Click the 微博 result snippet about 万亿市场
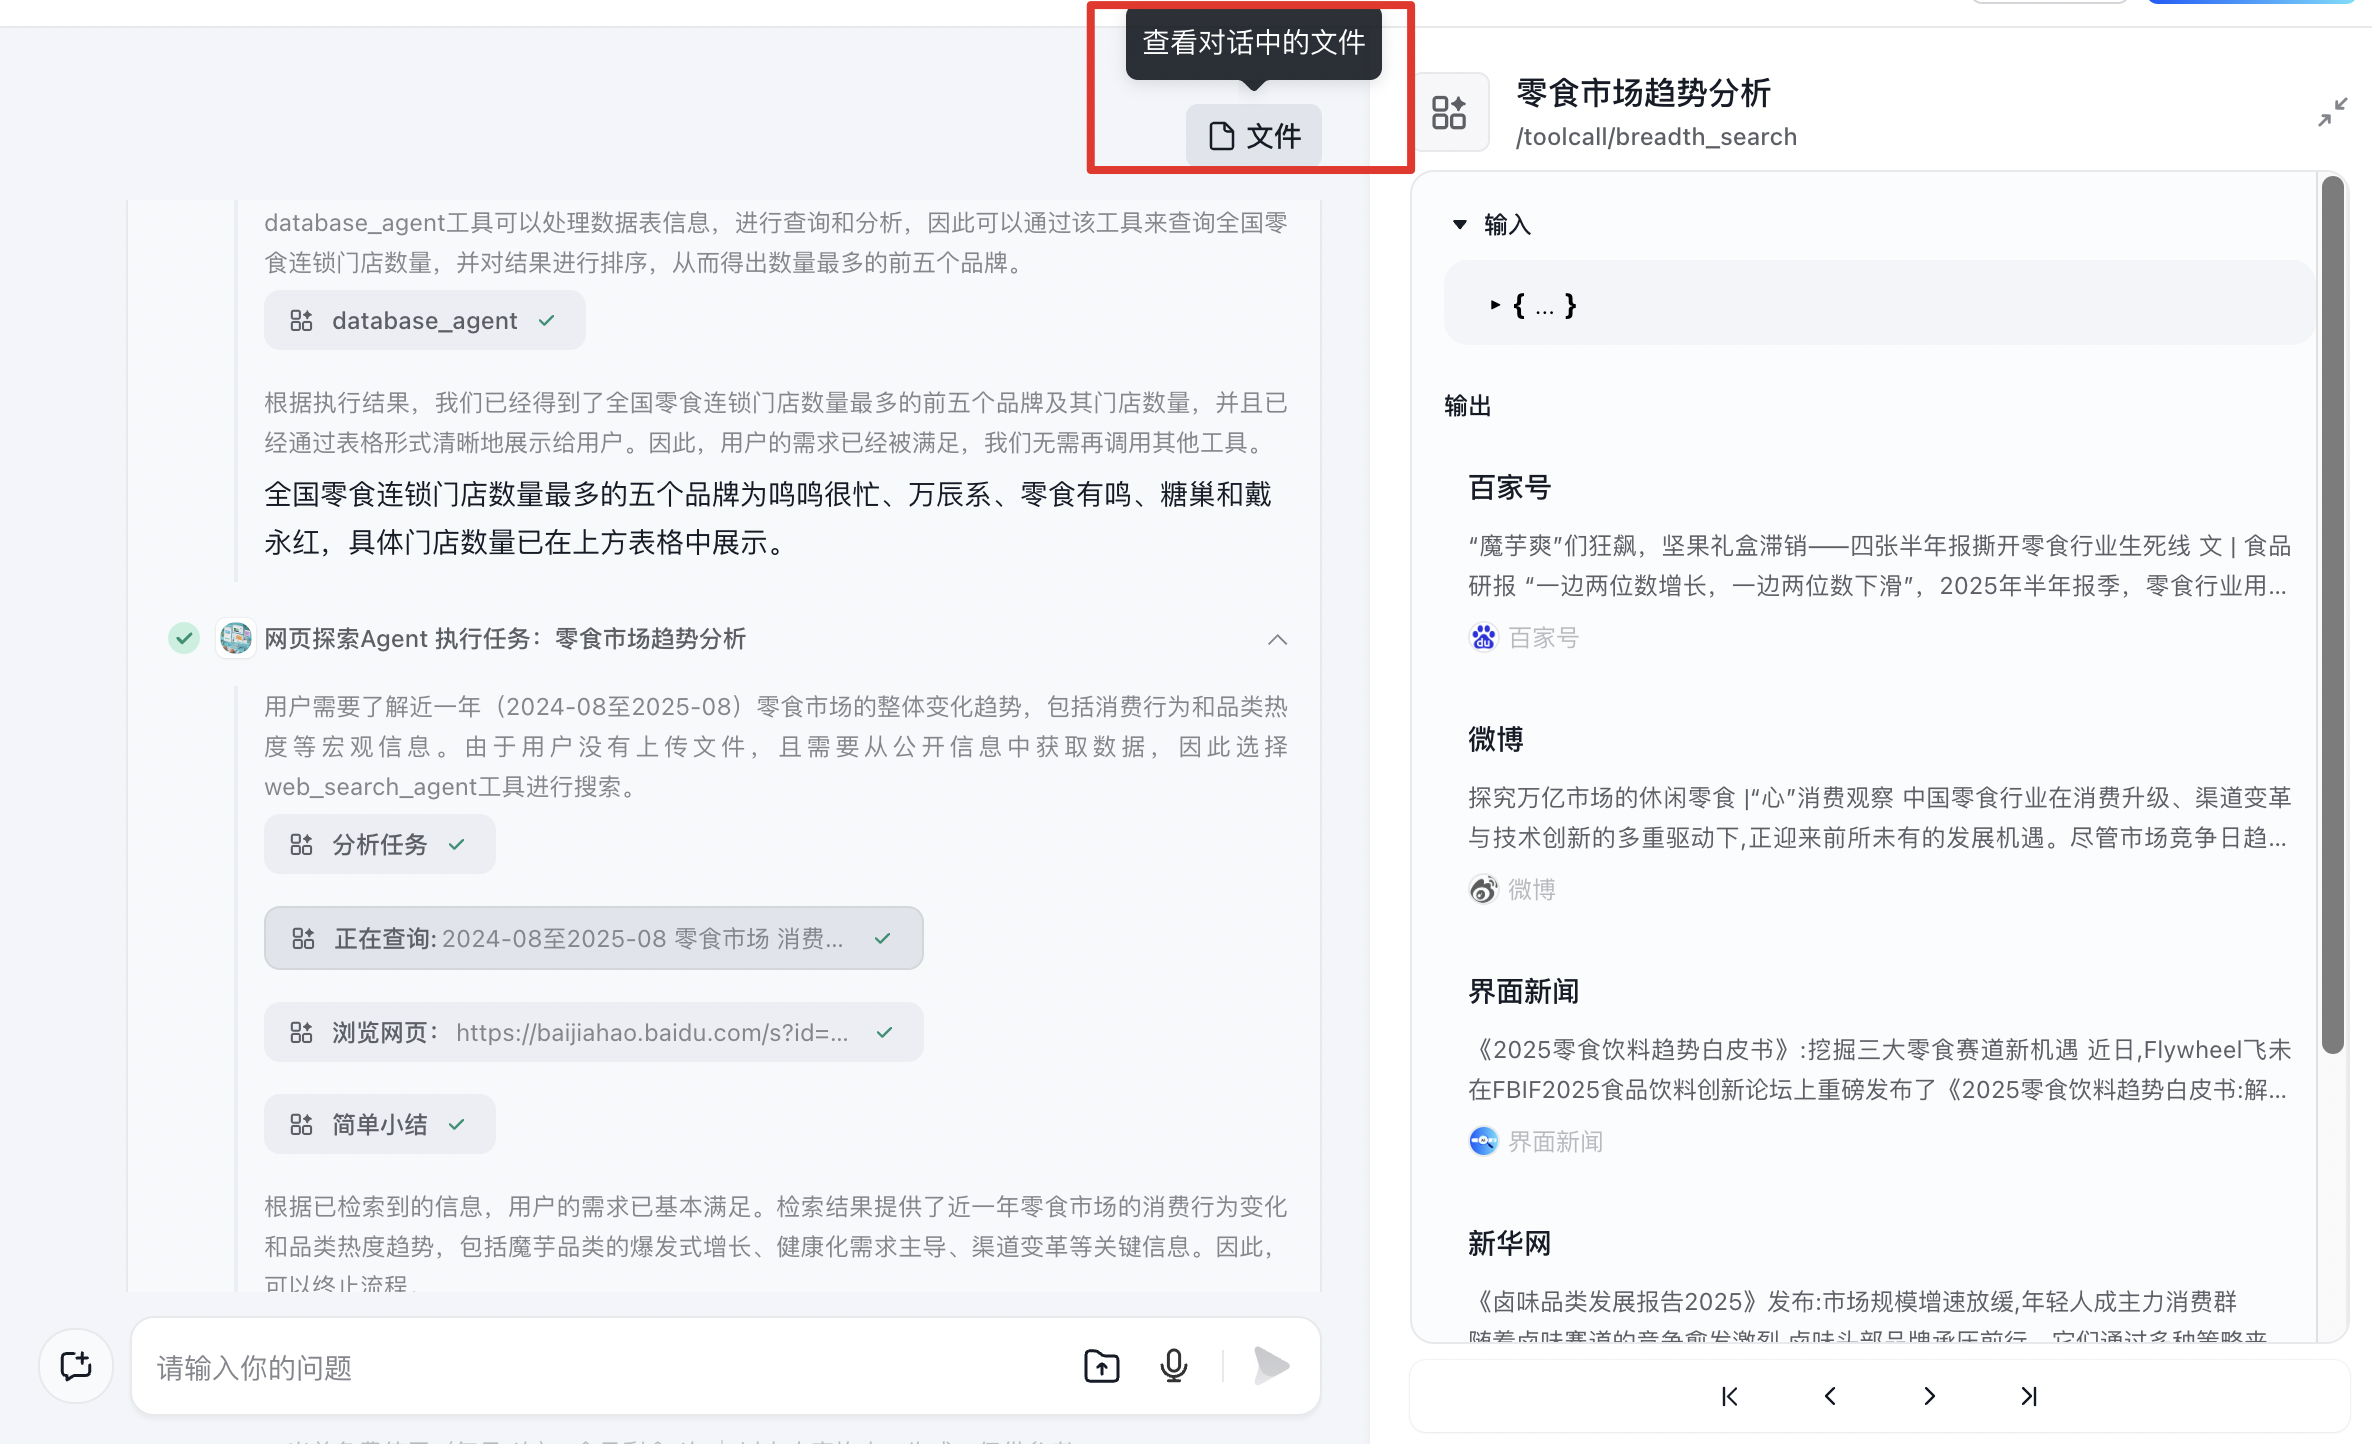 tap(1879, 818)
